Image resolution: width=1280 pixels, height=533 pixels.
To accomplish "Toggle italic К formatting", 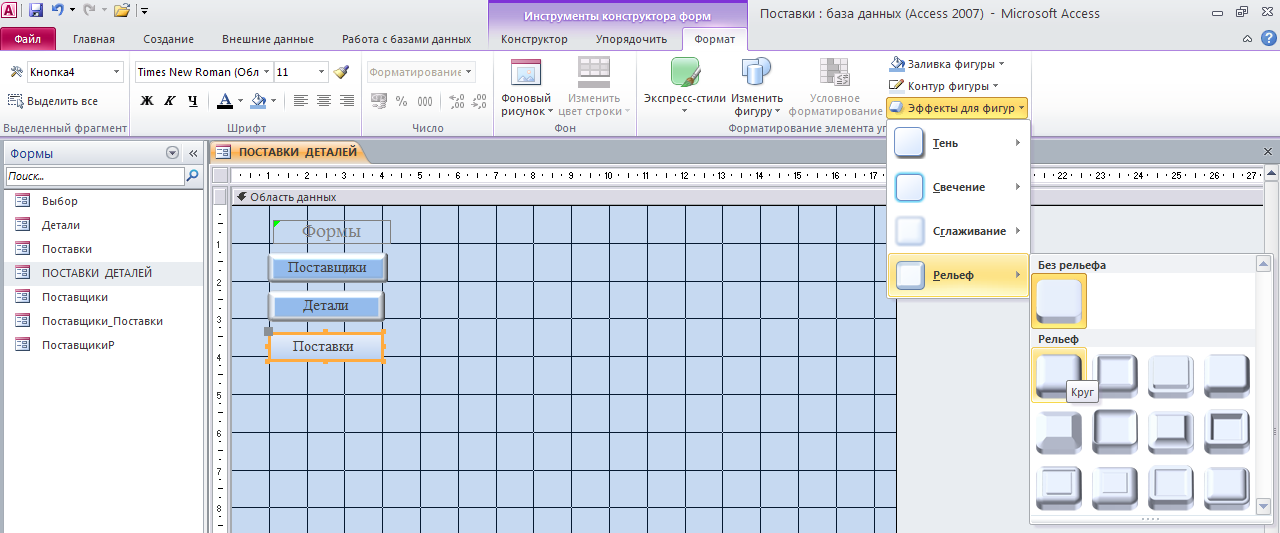I will (169, 101).
